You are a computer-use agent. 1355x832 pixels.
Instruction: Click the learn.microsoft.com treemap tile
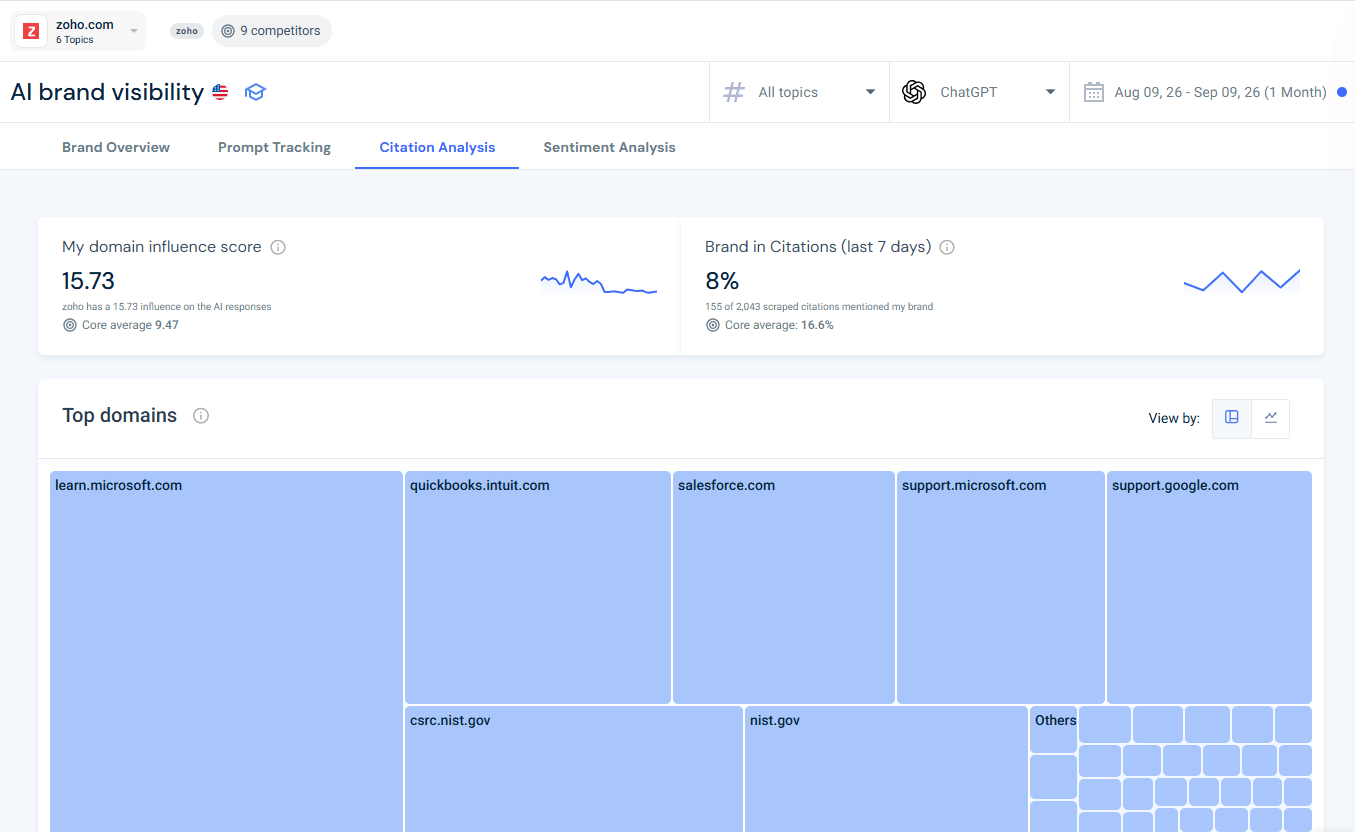(226, 651)
